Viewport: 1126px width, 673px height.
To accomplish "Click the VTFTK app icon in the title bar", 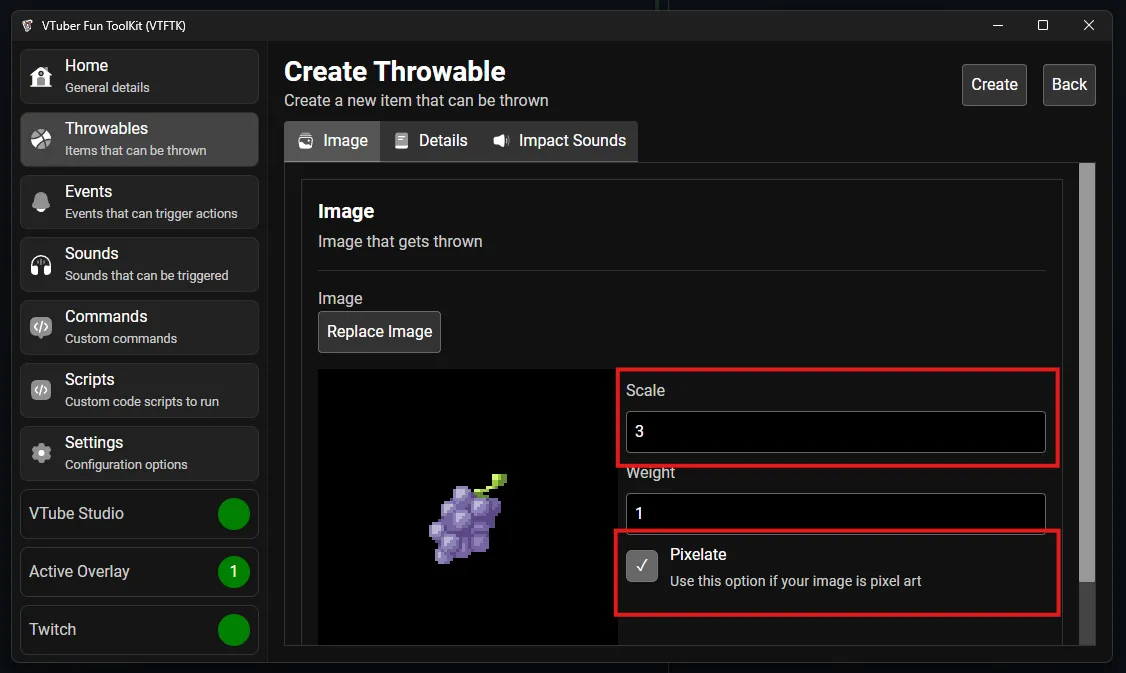I will [x=26, y=25].
